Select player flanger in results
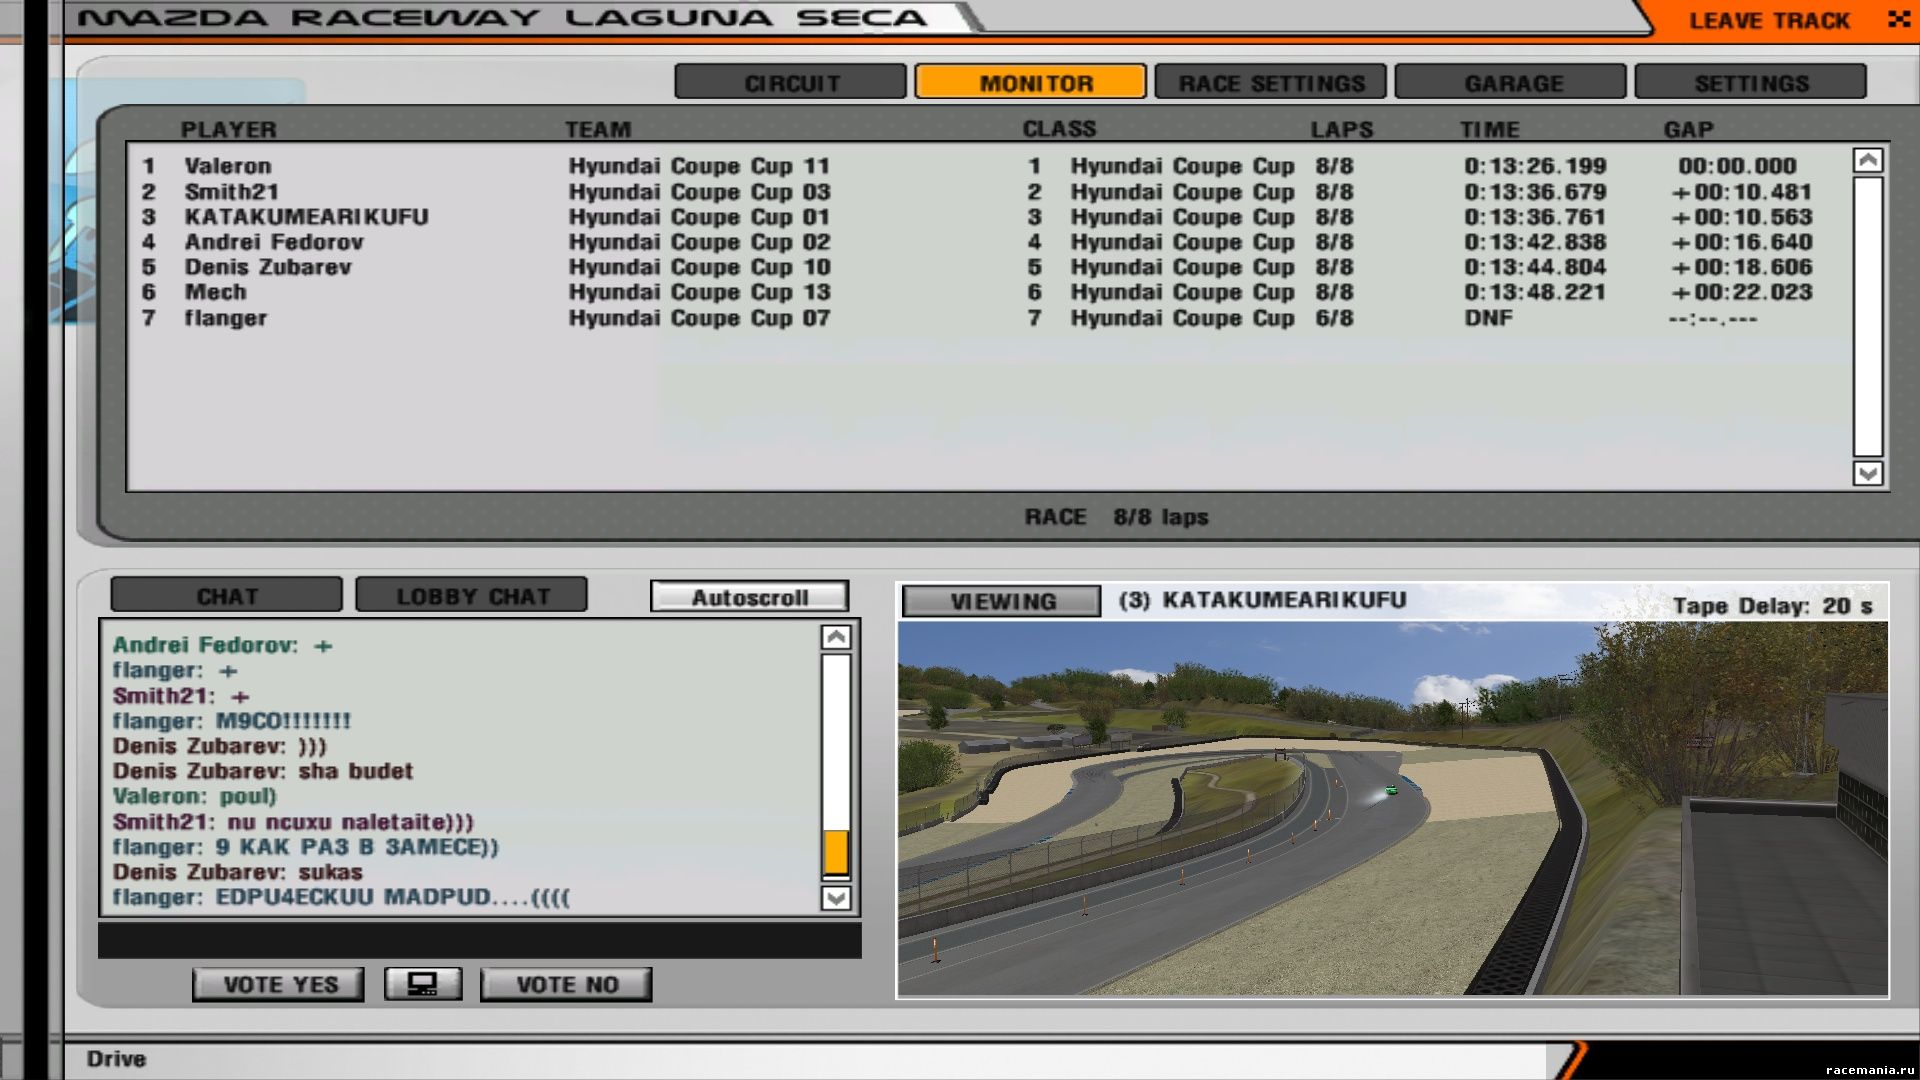The width and height of the screenshot is (1920, 1080). click(x=226, y=318)
